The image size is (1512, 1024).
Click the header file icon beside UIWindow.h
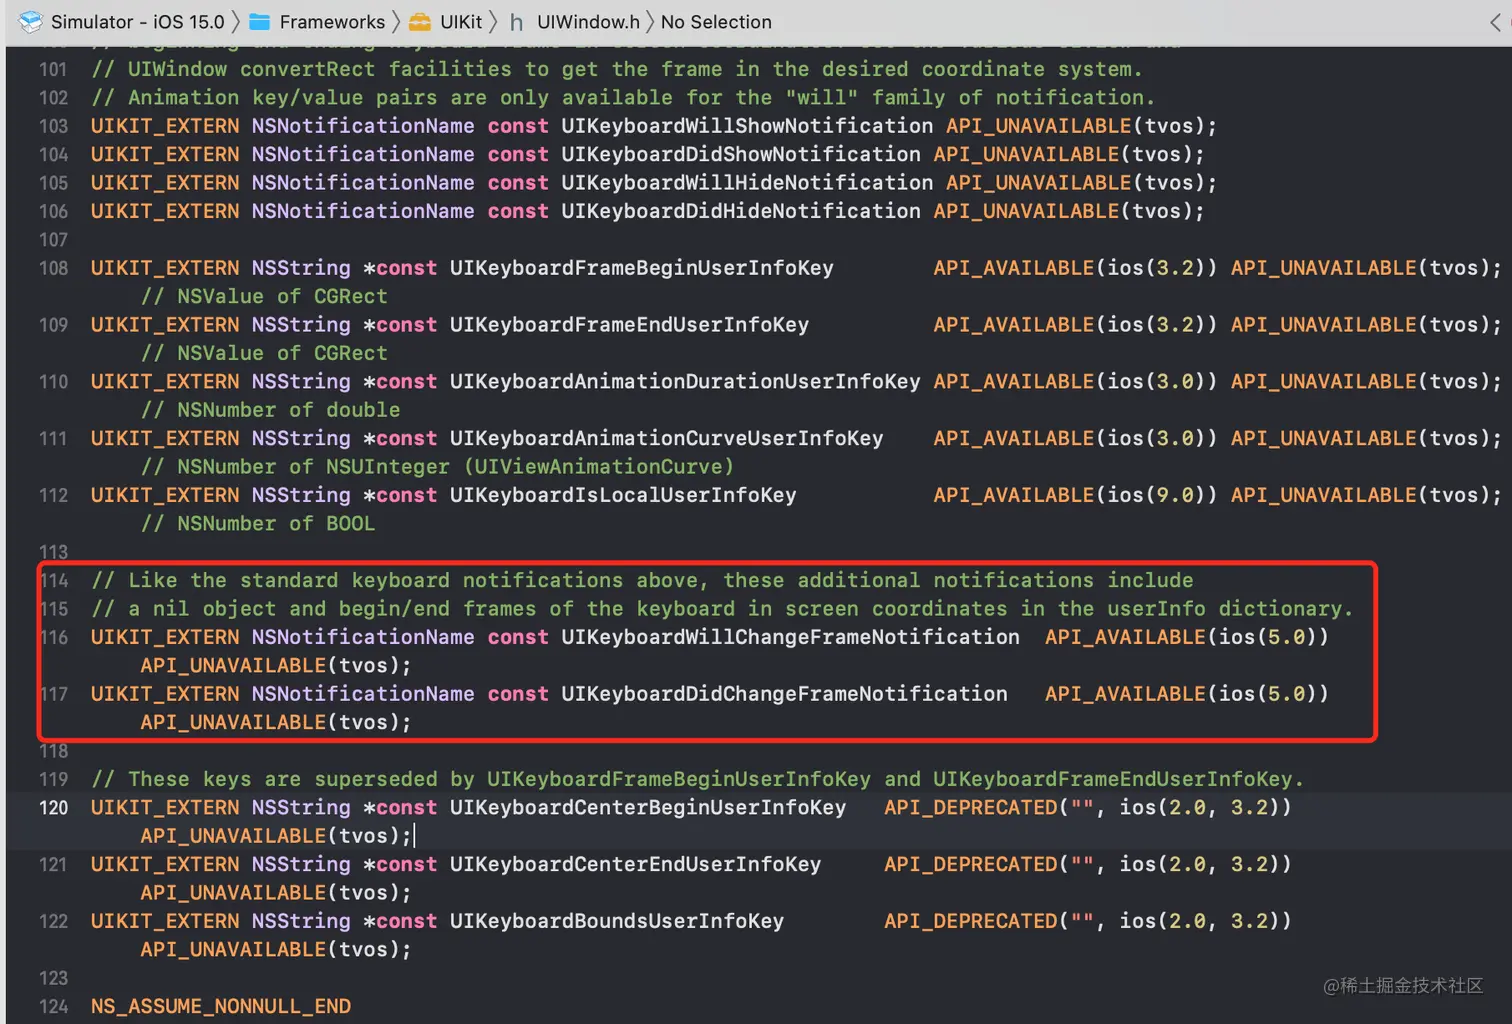(x=516, y=21)
